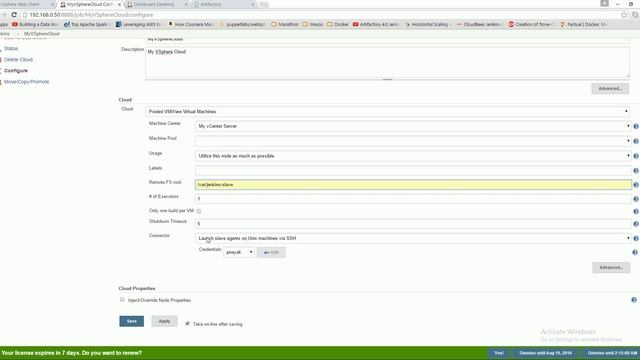Open the Mesos bookmark folder
Image resolution: width=640 pixels, height=360 pixels.
[313, 24]
